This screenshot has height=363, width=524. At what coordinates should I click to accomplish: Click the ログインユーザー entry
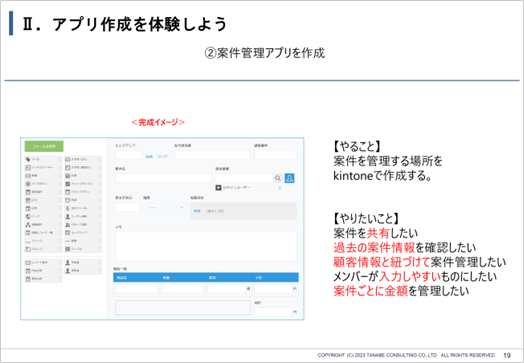(249, 188)
